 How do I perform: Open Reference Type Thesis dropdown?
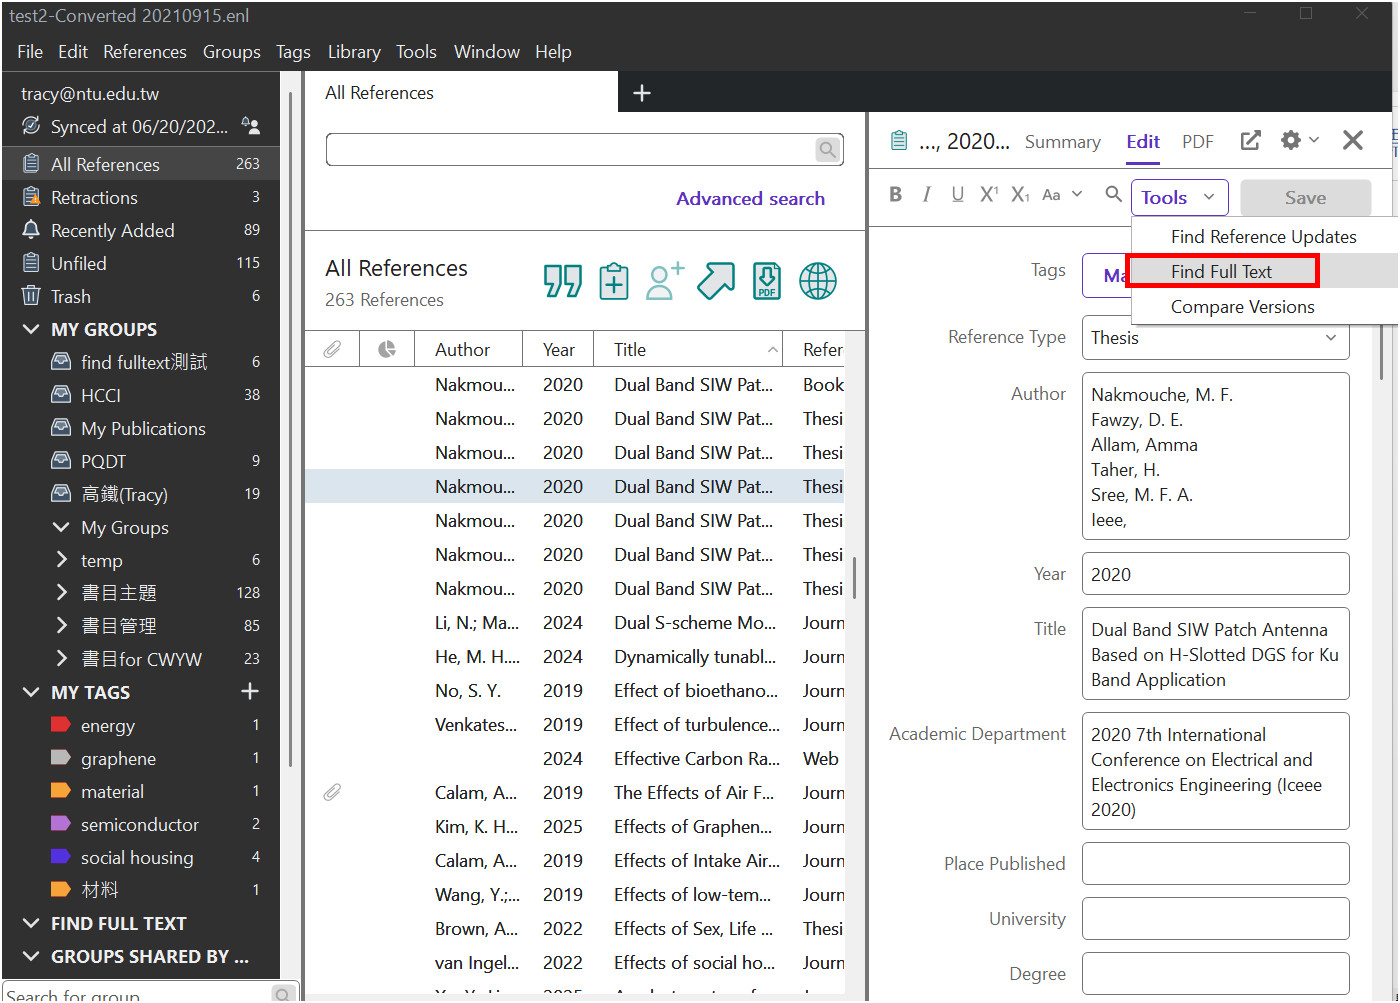tap(1215, 338)
